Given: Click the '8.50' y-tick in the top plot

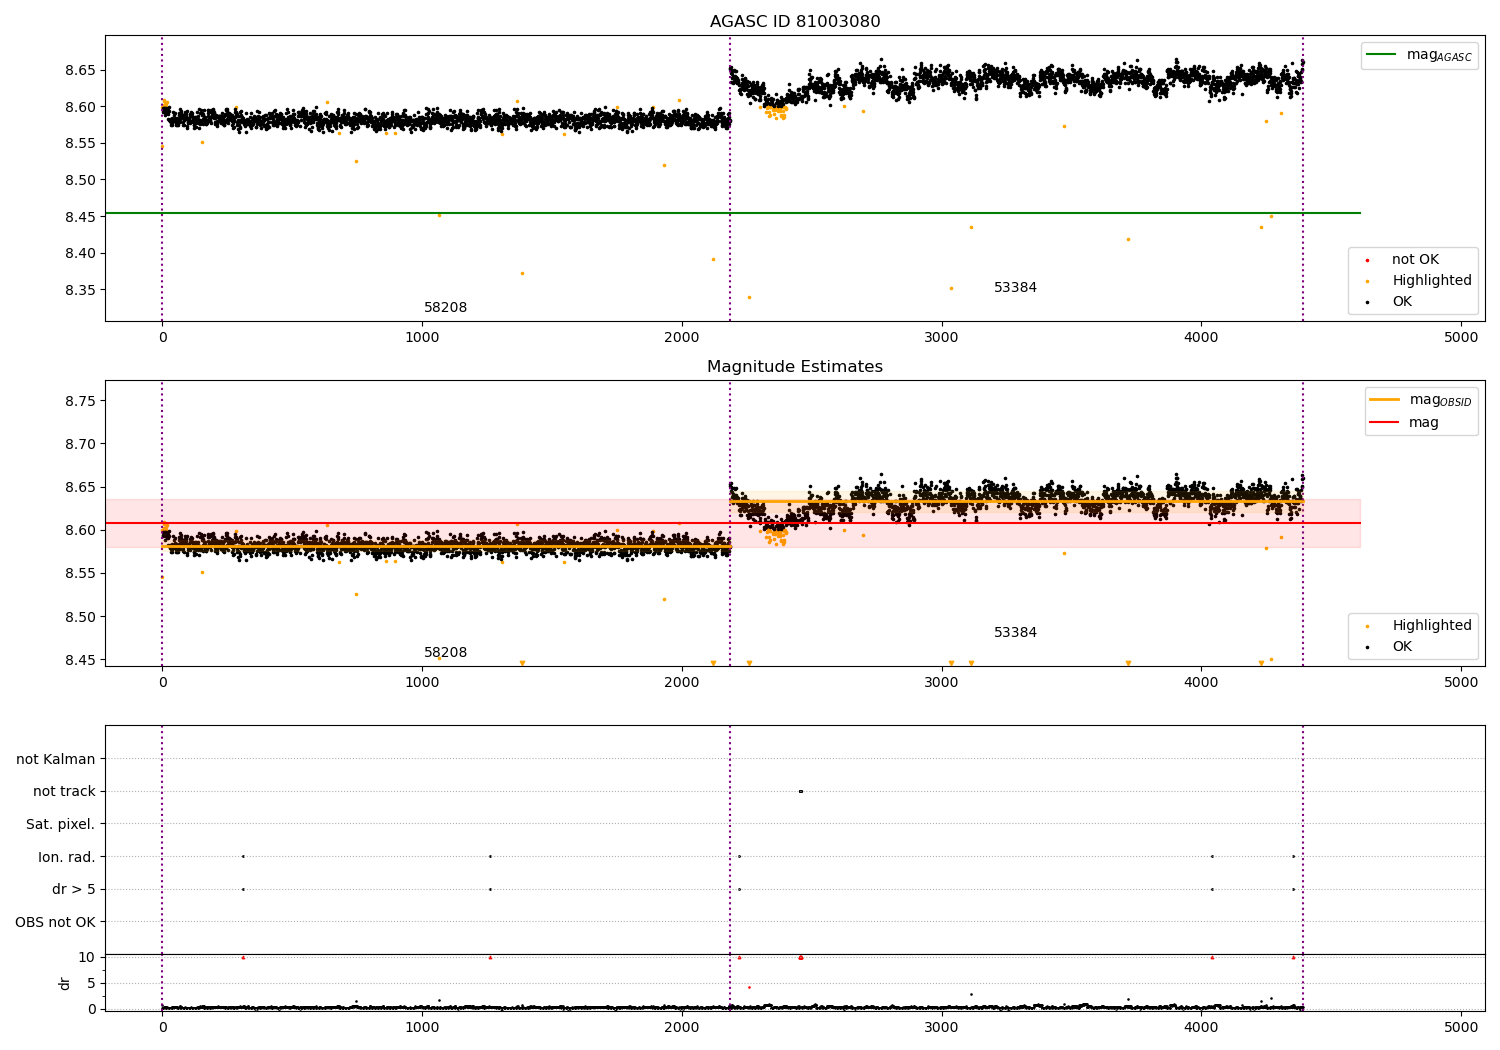Looking at the screenshot, I should pos(79,181).
